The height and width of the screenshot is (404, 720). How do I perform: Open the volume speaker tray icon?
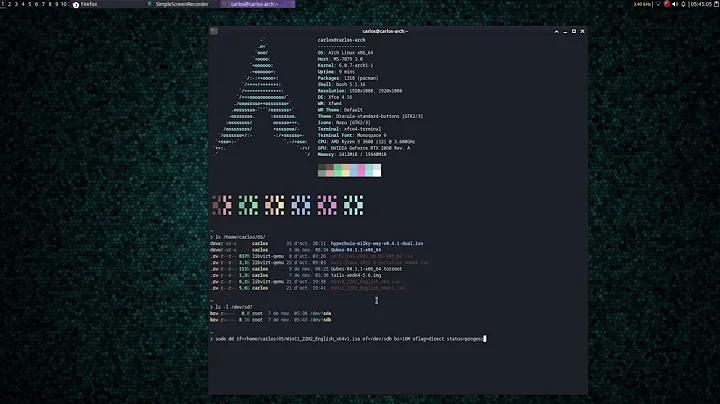pyautogui.click(x=675, y=4)
